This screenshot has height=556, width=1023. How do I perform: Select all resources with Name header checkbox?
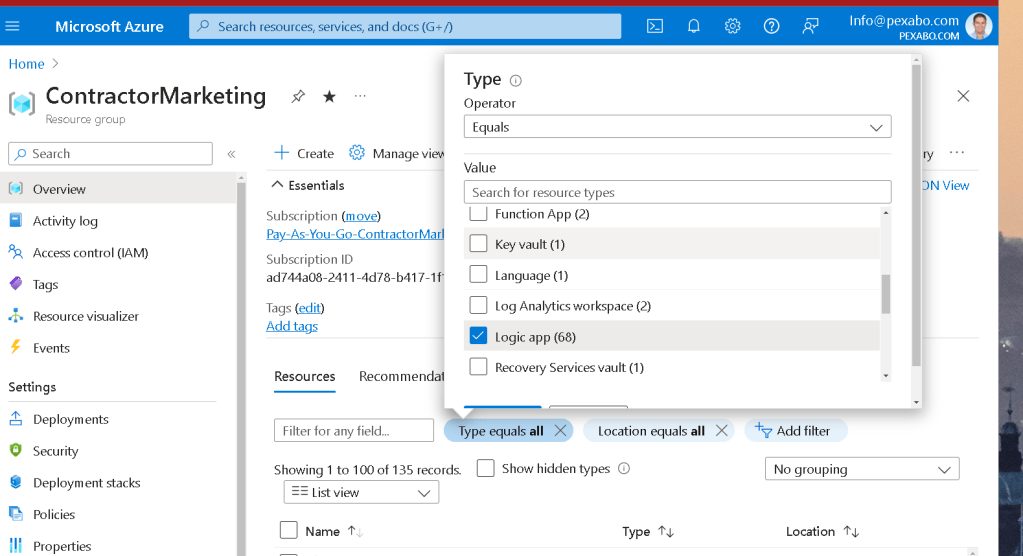coord(288,530)
